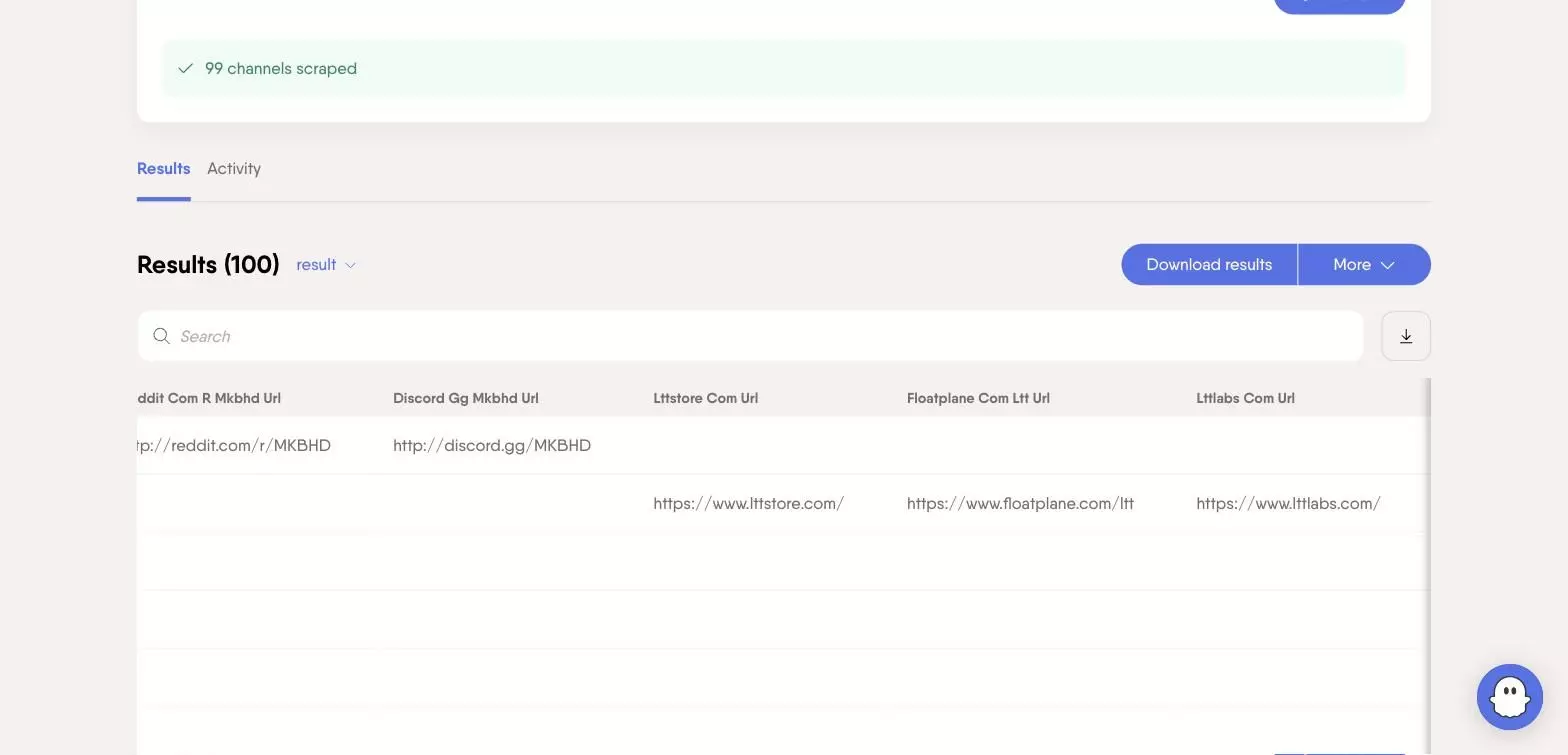Click the download icon button beside search

pyautogui.click(x=1406, y=336)
